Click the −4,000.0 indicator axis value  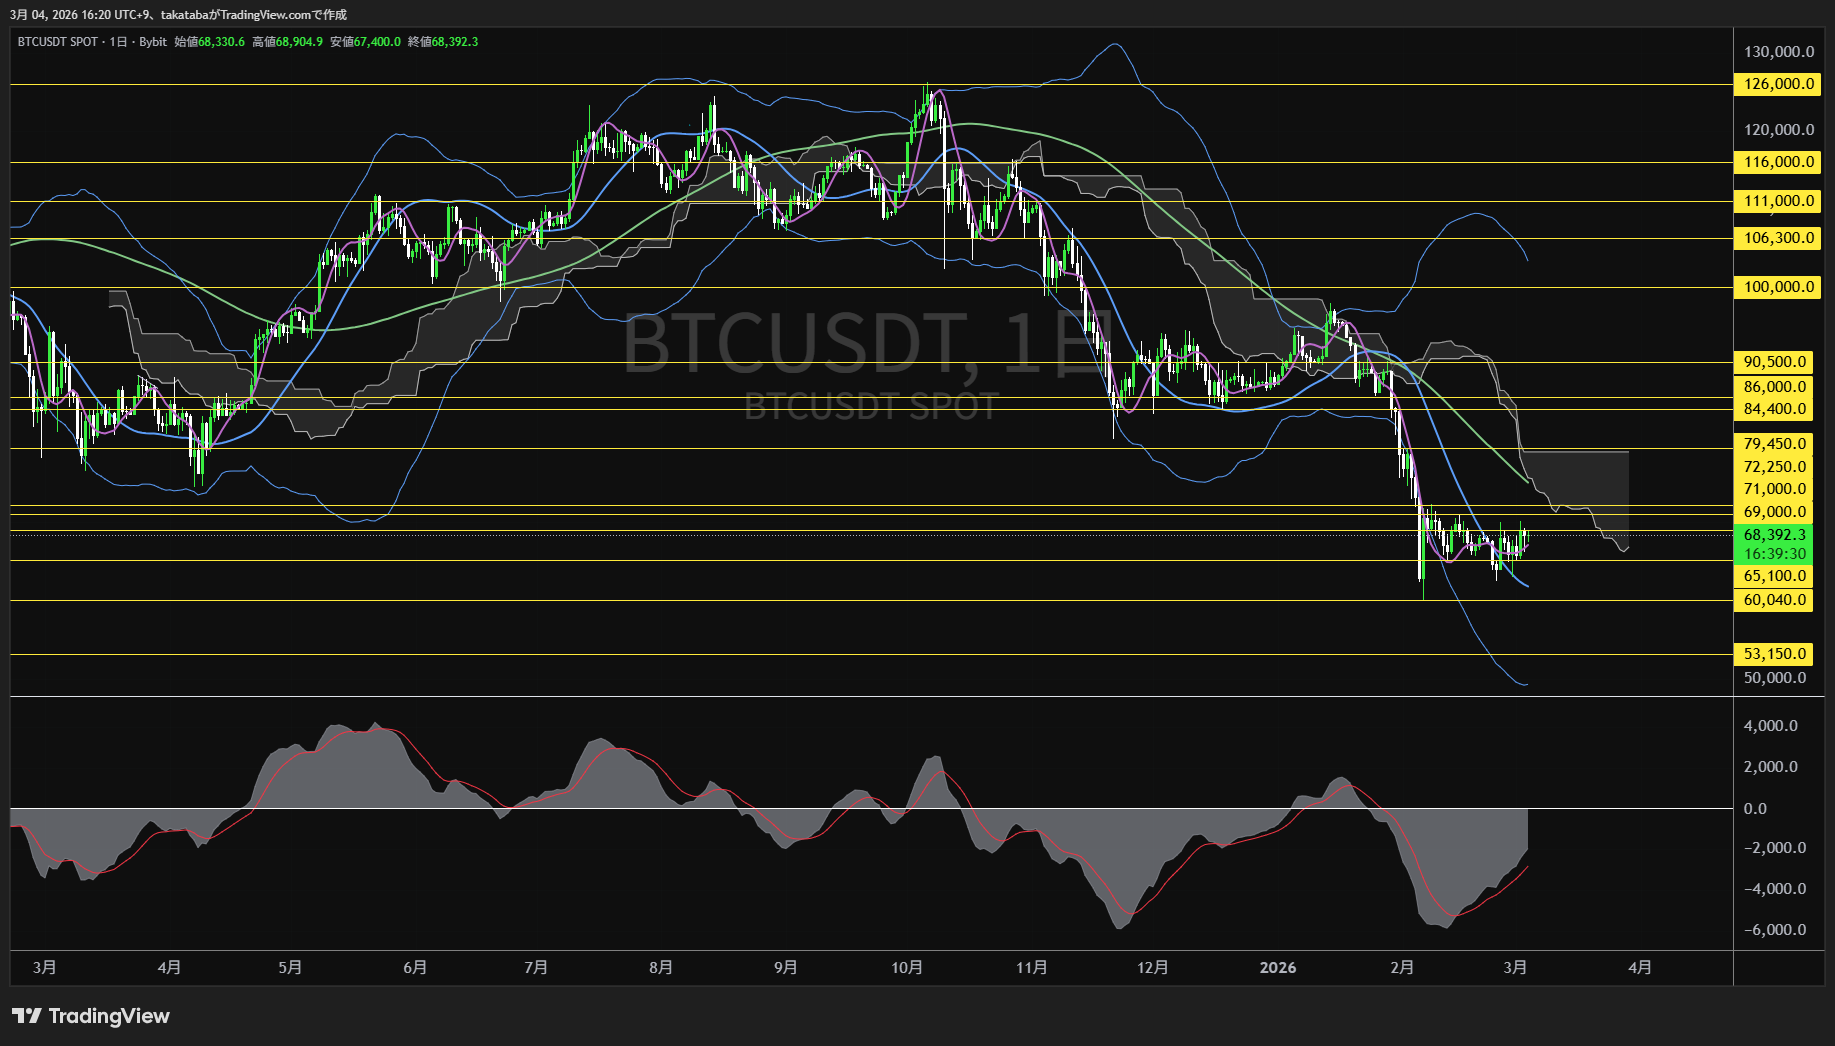point(1775,889)
